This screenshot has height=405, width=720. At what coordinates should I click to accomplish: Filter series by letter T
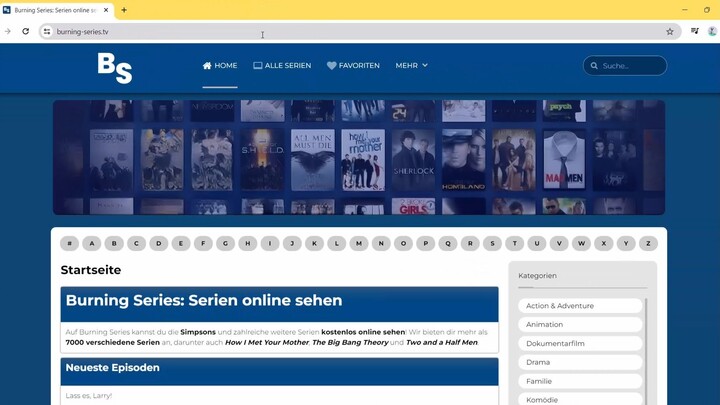click(x=515, y=243)
